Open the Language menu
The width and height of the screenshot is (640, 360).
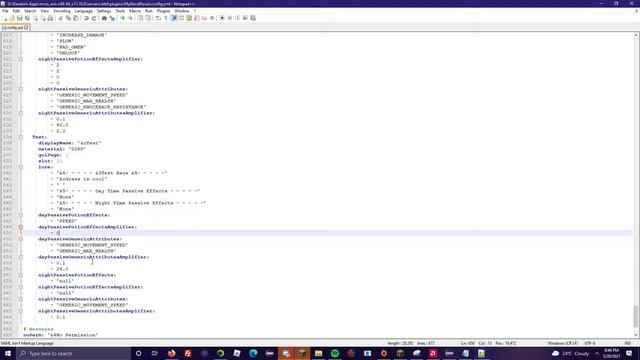click(84, 11)
